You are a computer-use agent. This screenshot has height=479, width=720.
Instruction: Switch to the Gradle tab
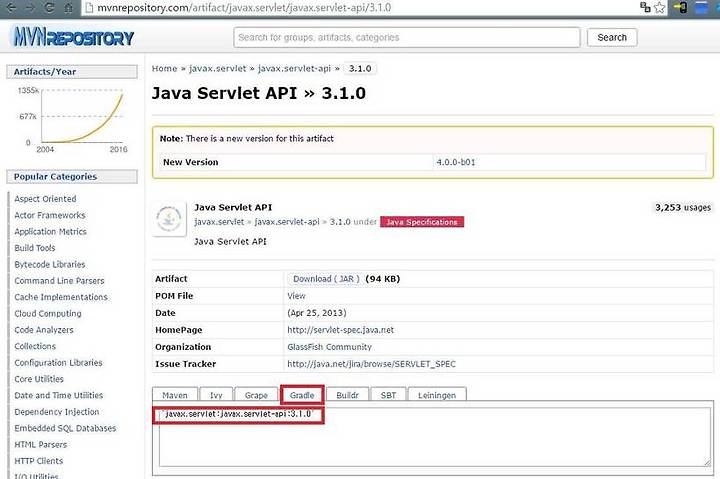tap(302, 395)
